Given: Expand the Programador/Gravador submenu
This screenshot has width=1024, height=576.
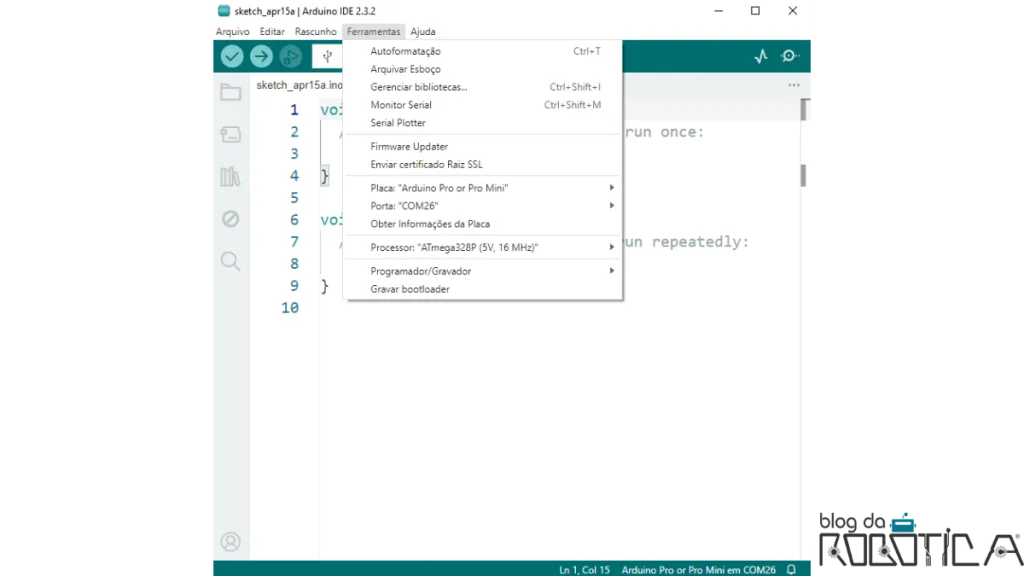Looking at the screenshot, I should pyautogui.click(x=483, y=271).
